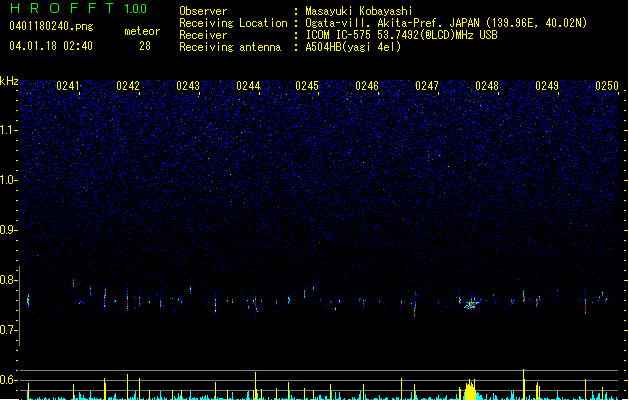
Task: Click Ogata-vill. Akita-Pref. JAPAN location text
Action: (x=446, y=23)
